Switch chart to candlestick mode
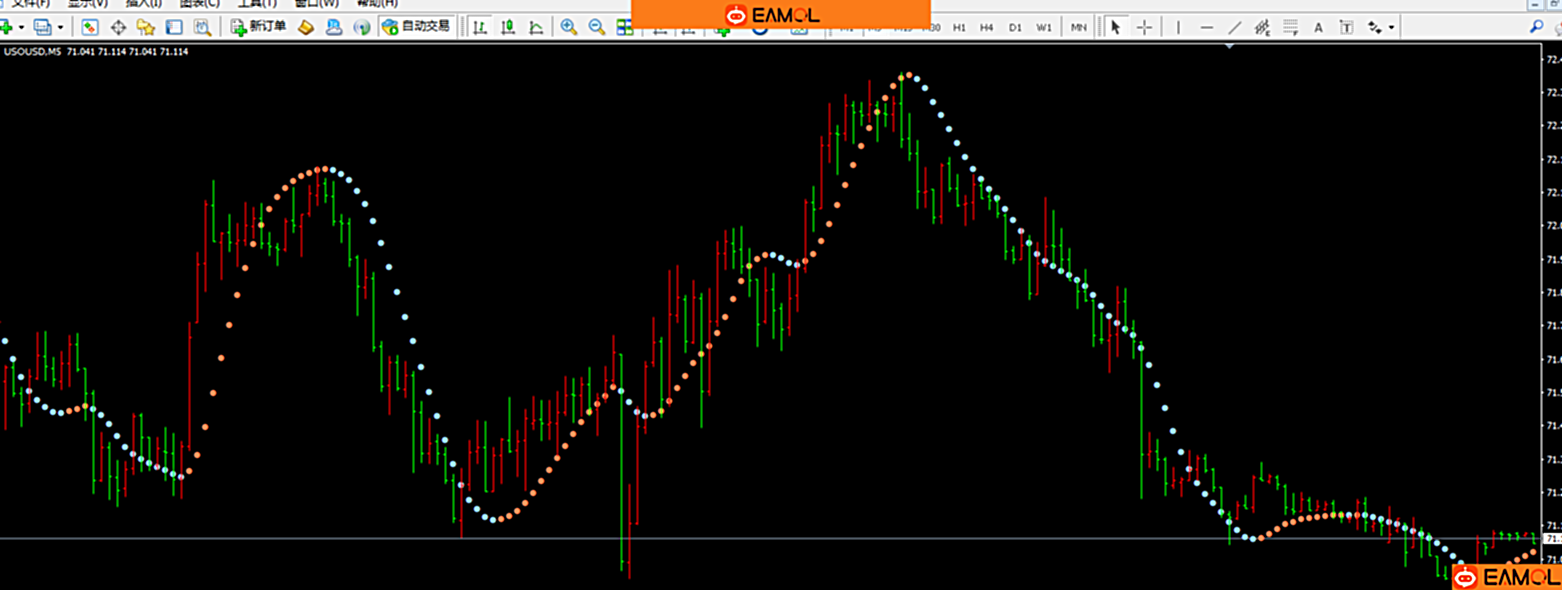Screen dimensions: 1562x590 tap(509, 28)
